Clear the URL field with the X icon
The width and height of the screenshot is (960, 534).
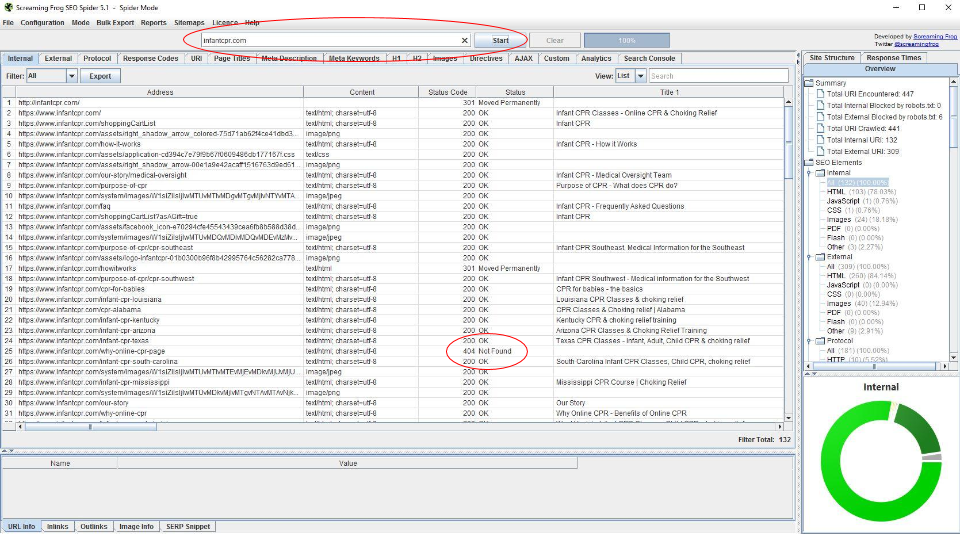(464, 40)
